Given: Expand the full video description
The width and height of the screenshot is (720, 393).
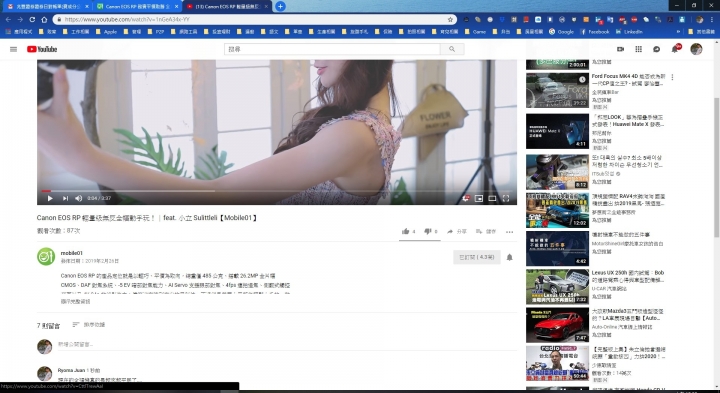Looking at the screenshot, I should [x=75, y=302].
